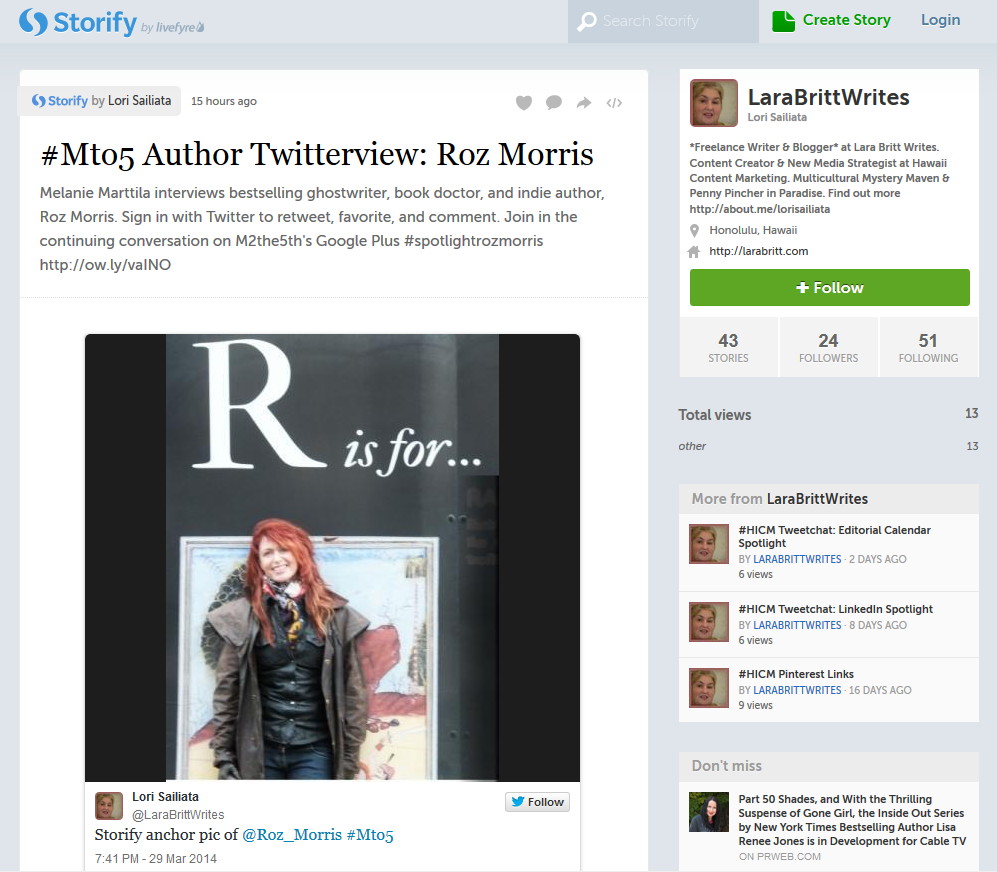View the 24 Followers tab

(x=828, y=348)
